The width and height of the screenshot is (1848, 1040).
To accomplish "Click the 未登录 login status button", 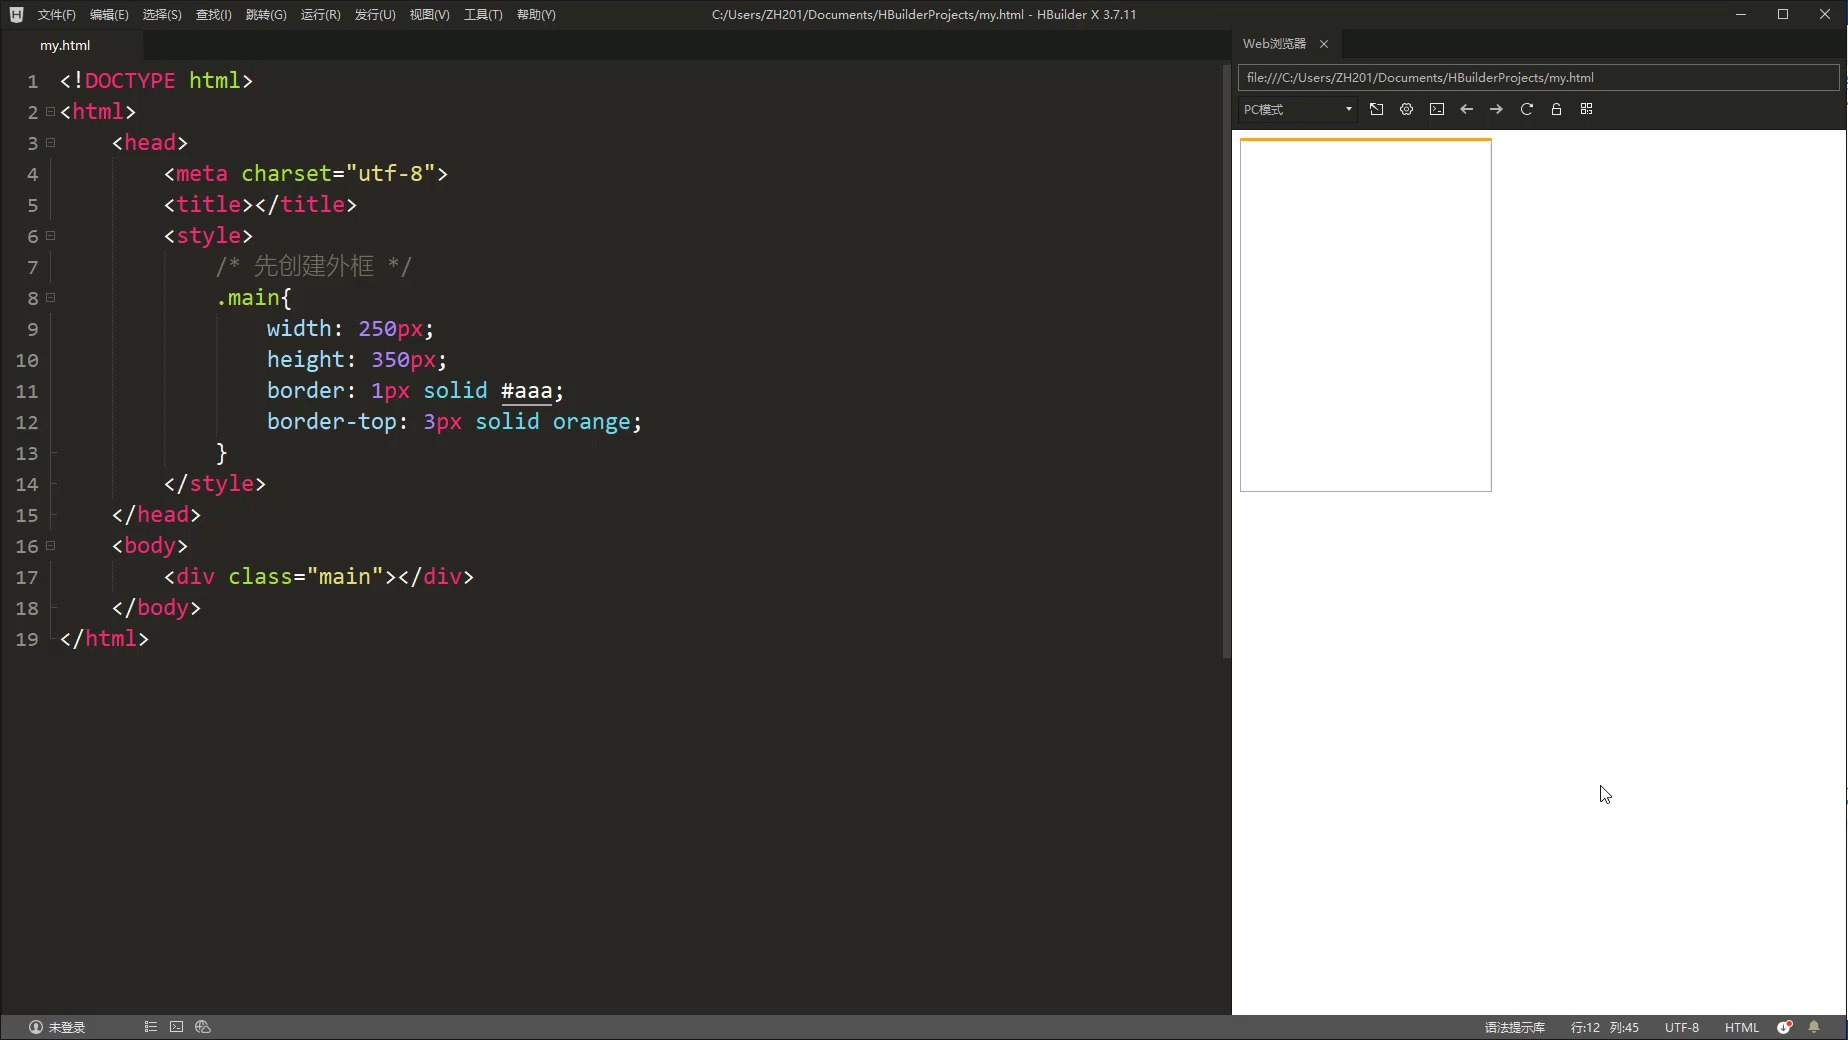I will 57,1027.
